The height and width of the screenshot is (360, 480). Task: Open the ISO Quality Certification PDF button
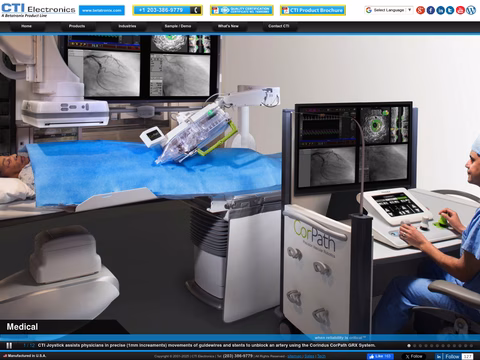pos(242,10)
